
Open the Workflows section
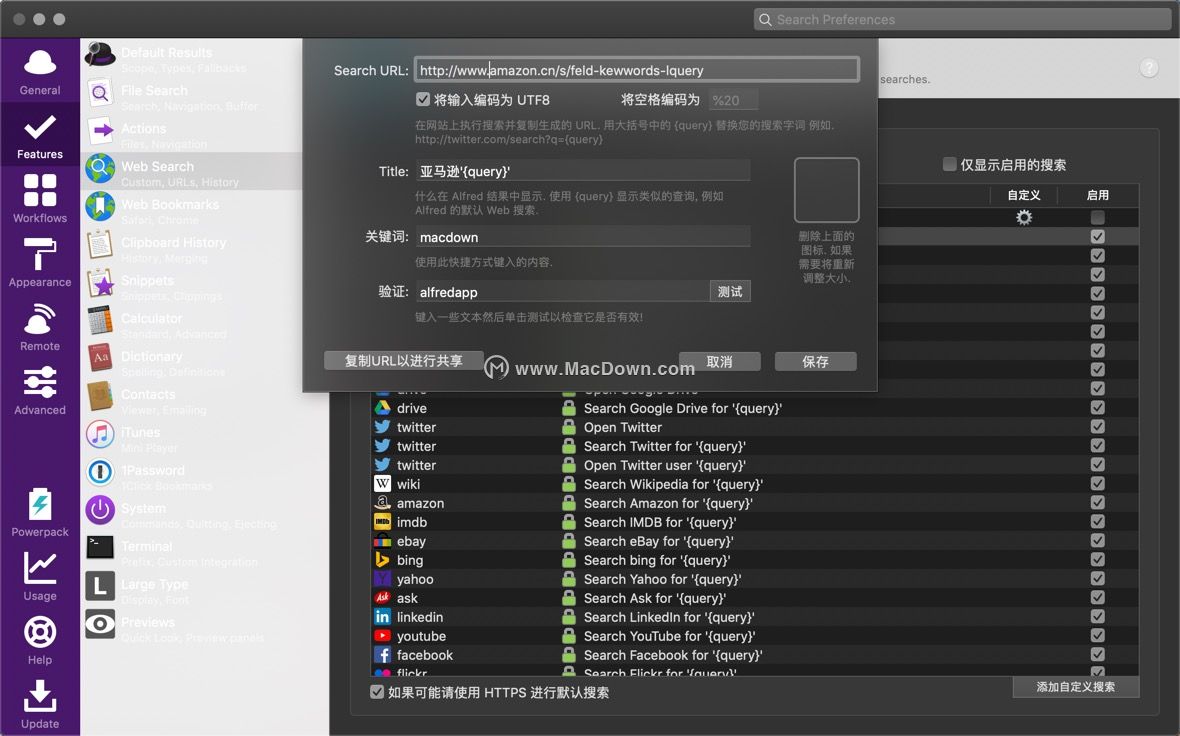point(40,199)
